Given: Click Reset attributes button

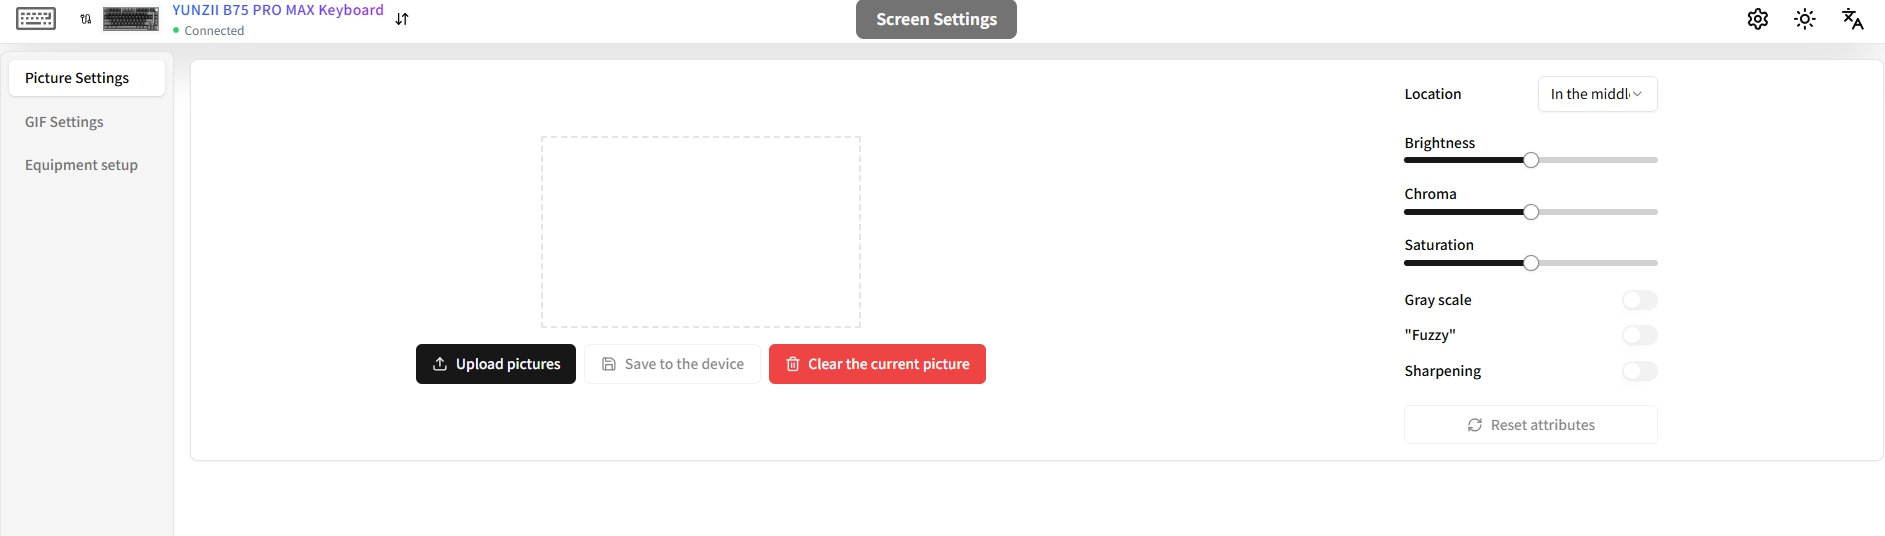Looking at the screenshot, I should [x=1530, y=425].
